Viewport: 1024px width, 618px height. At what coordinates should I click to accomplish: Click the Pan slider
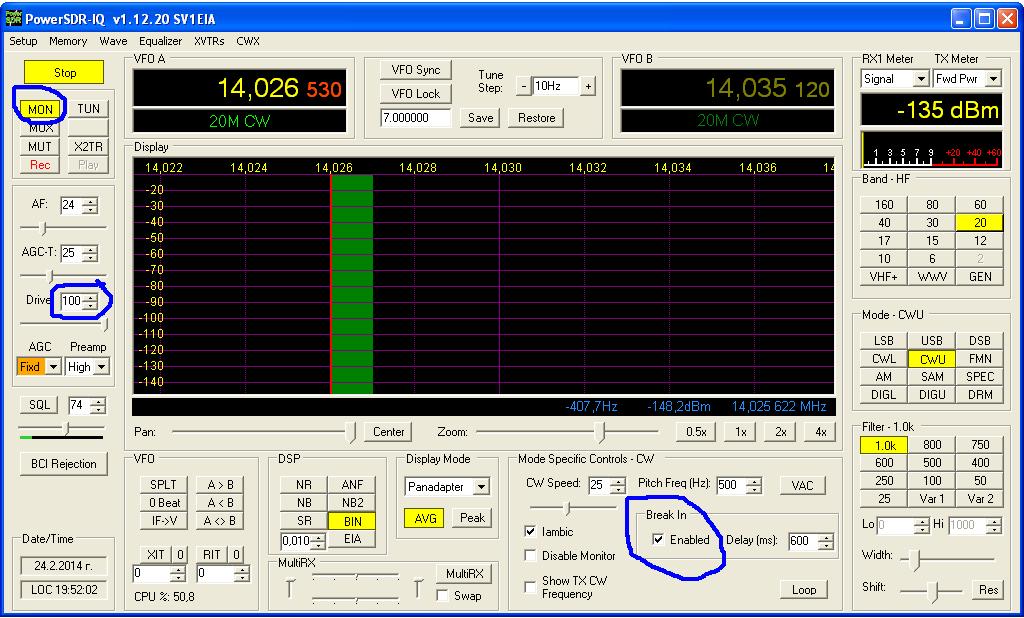[x=264, y=432]
